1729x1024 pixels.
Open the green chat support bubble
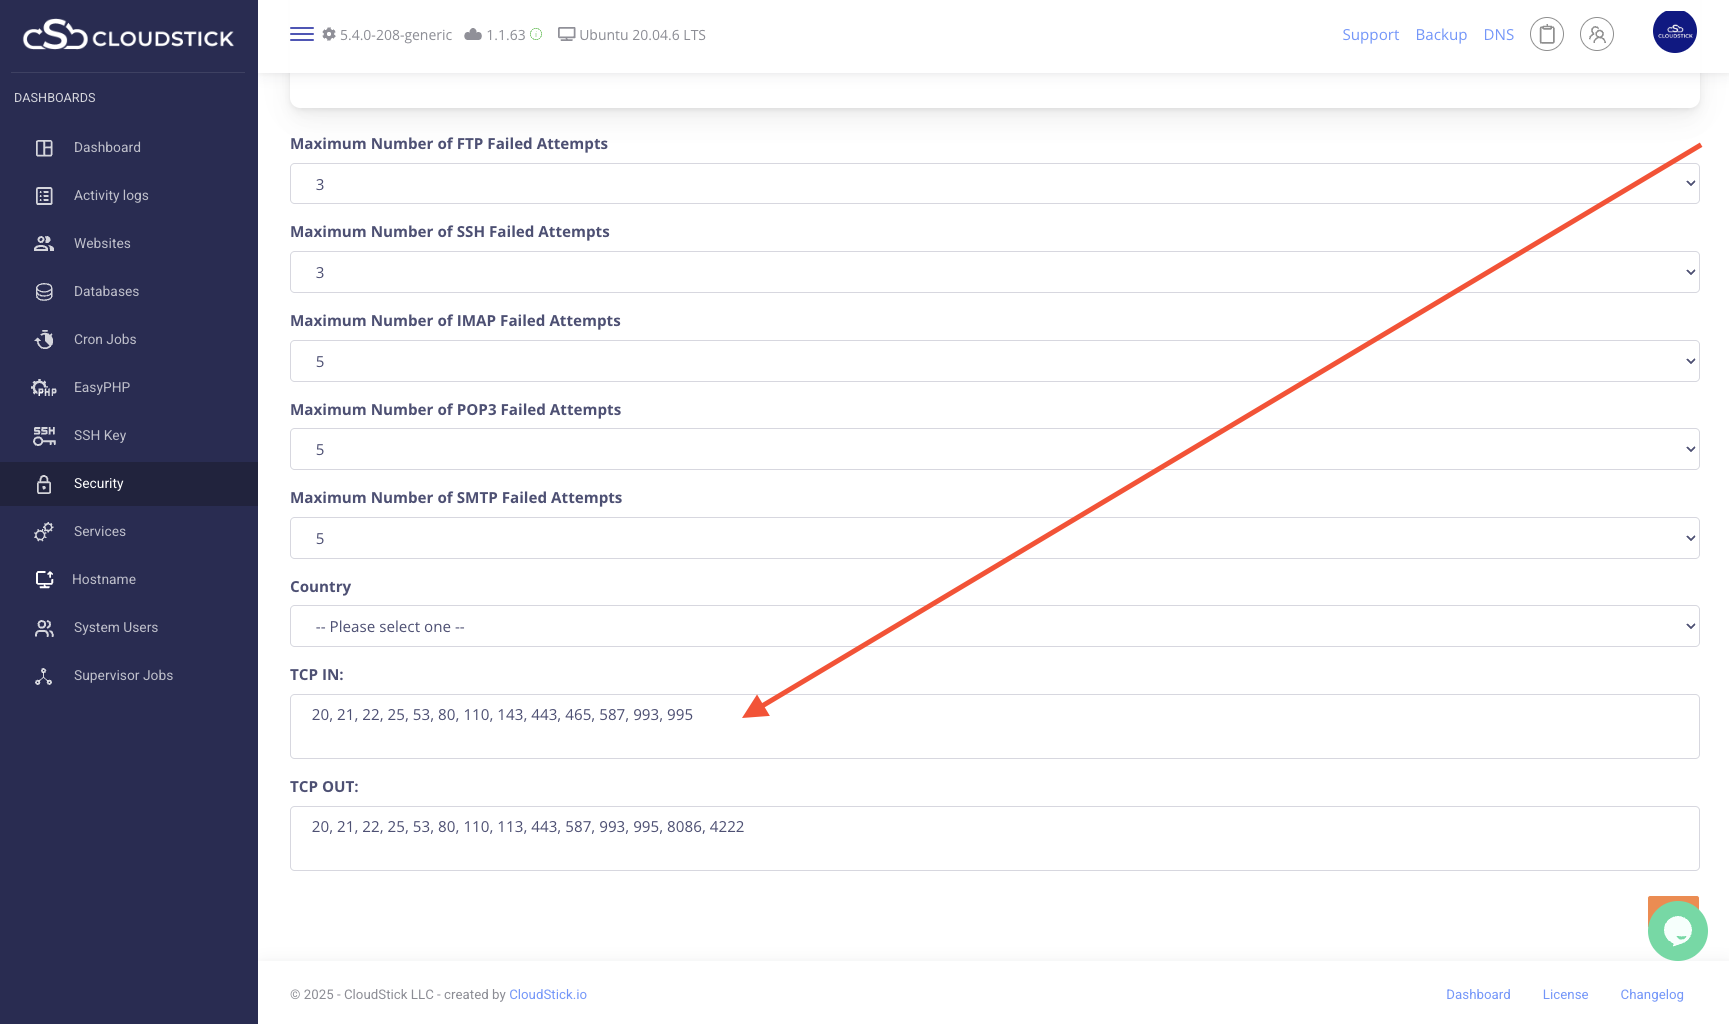pos(1677,931)
